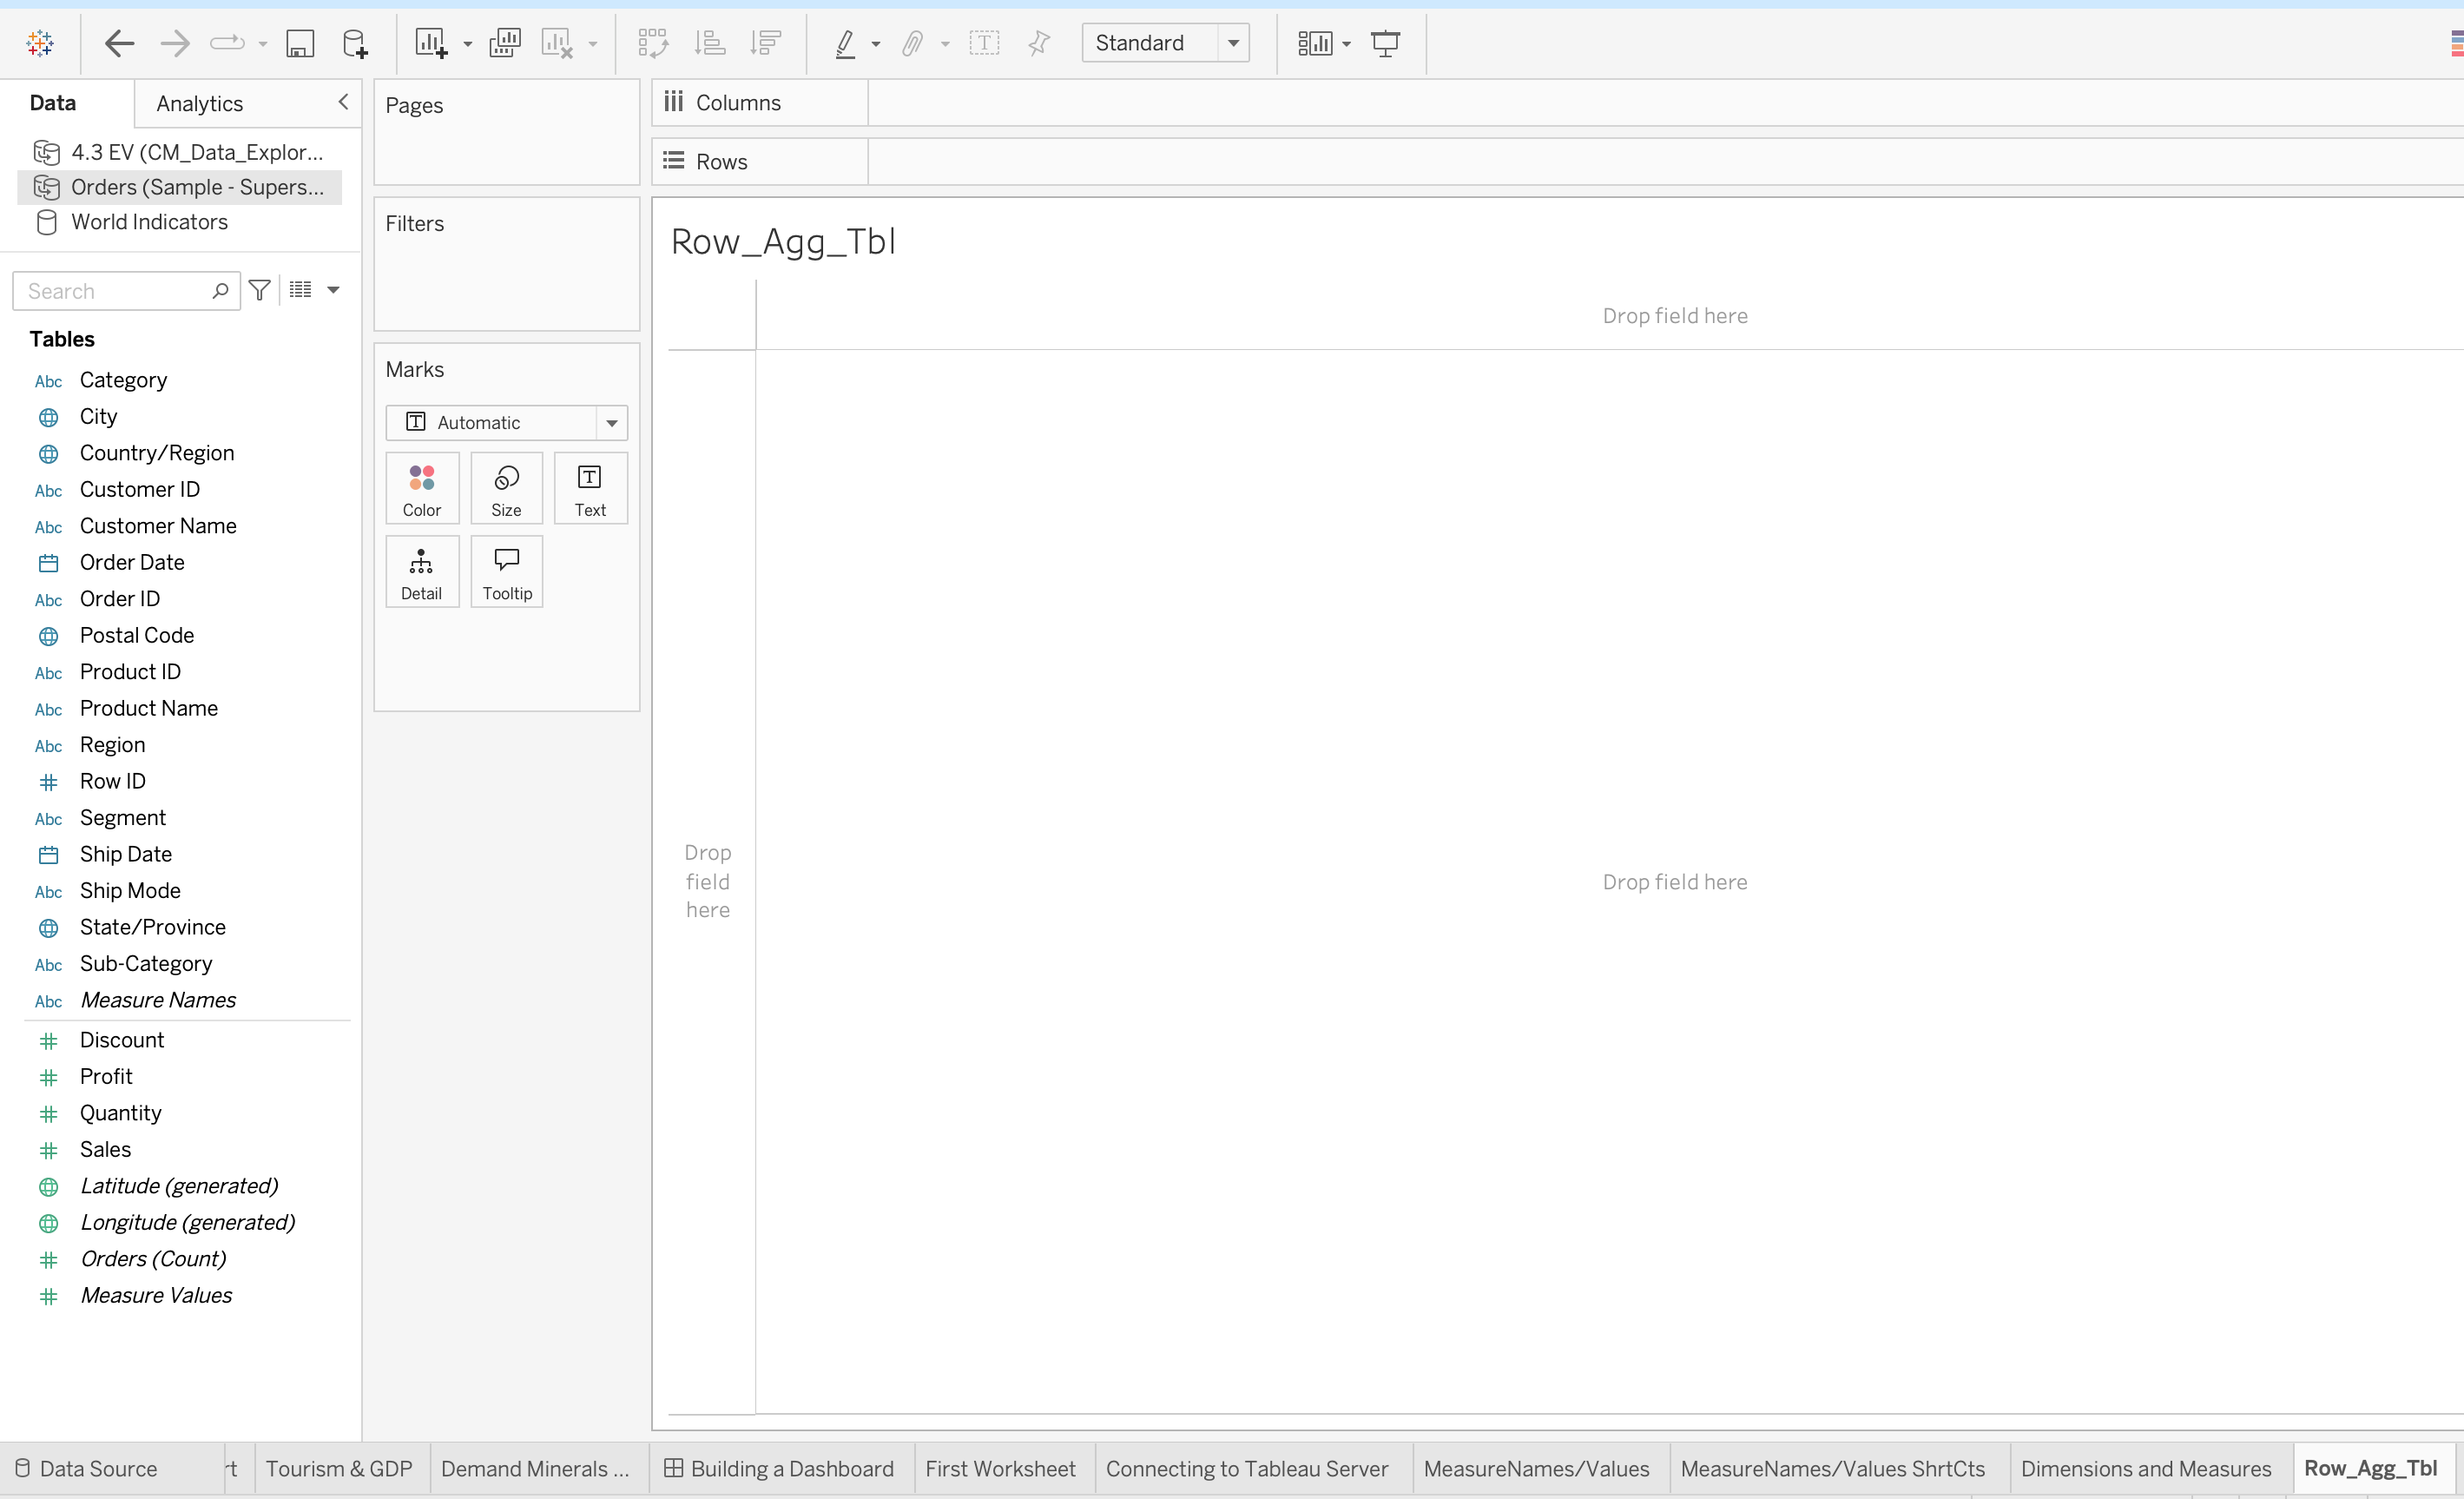Select the State/Province field

point(153,927)
